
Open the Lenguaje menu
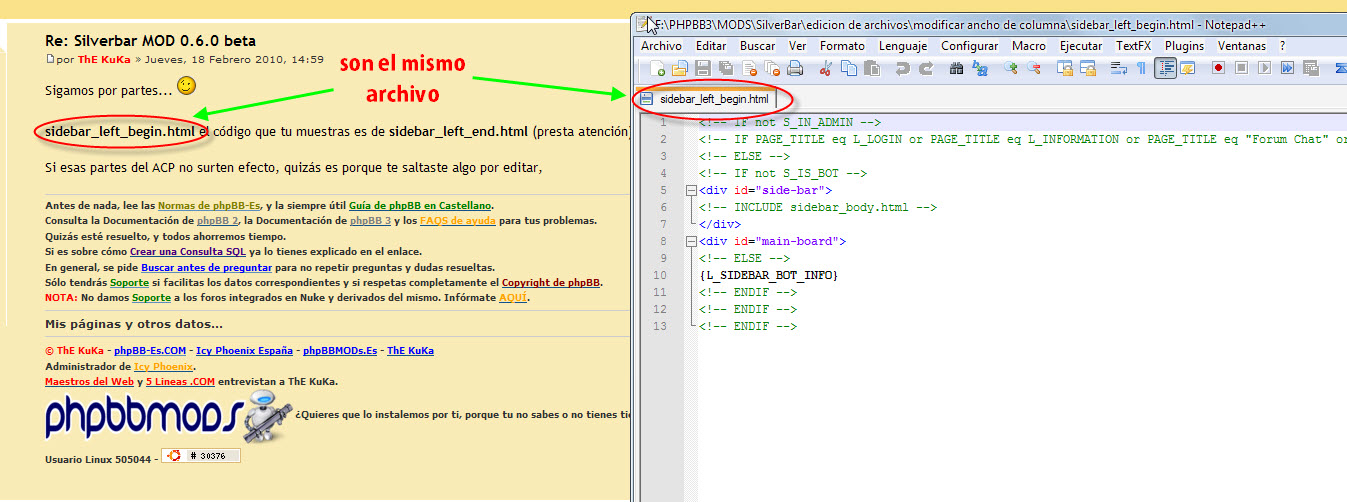[x=904, y=46]
